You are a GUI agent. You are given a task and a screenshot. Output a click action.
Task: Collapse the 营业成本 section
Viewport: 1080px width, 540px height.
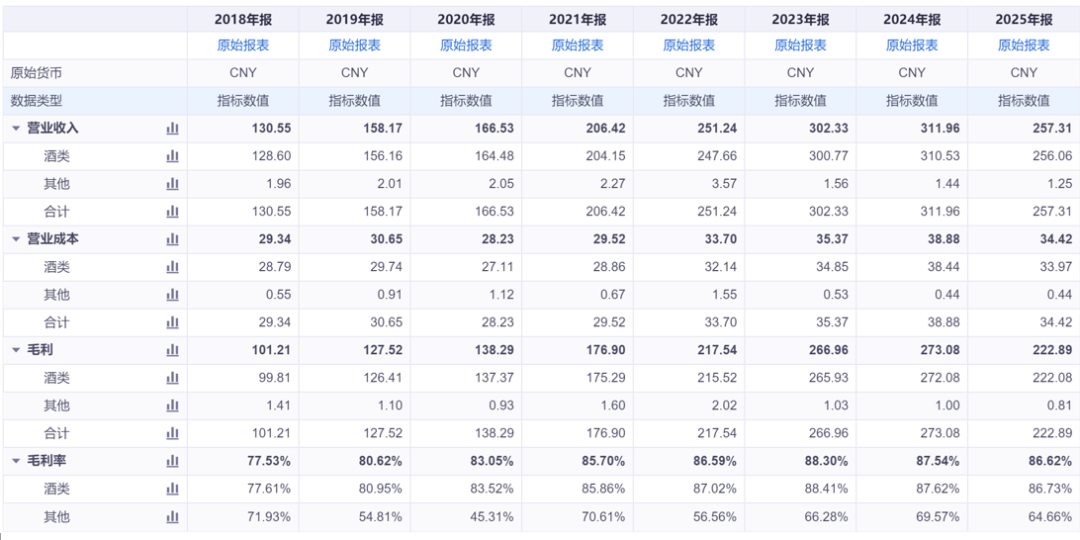tap(16, 239)
